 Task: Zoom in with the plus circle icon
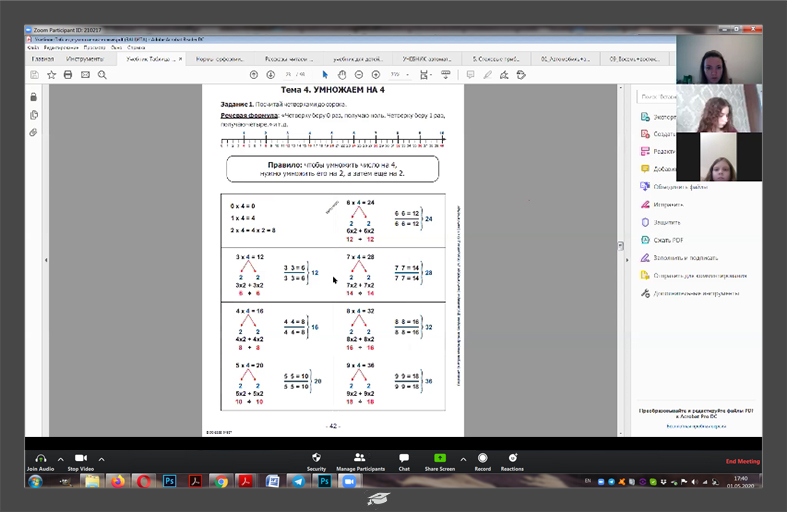click(x=375, y=75)
